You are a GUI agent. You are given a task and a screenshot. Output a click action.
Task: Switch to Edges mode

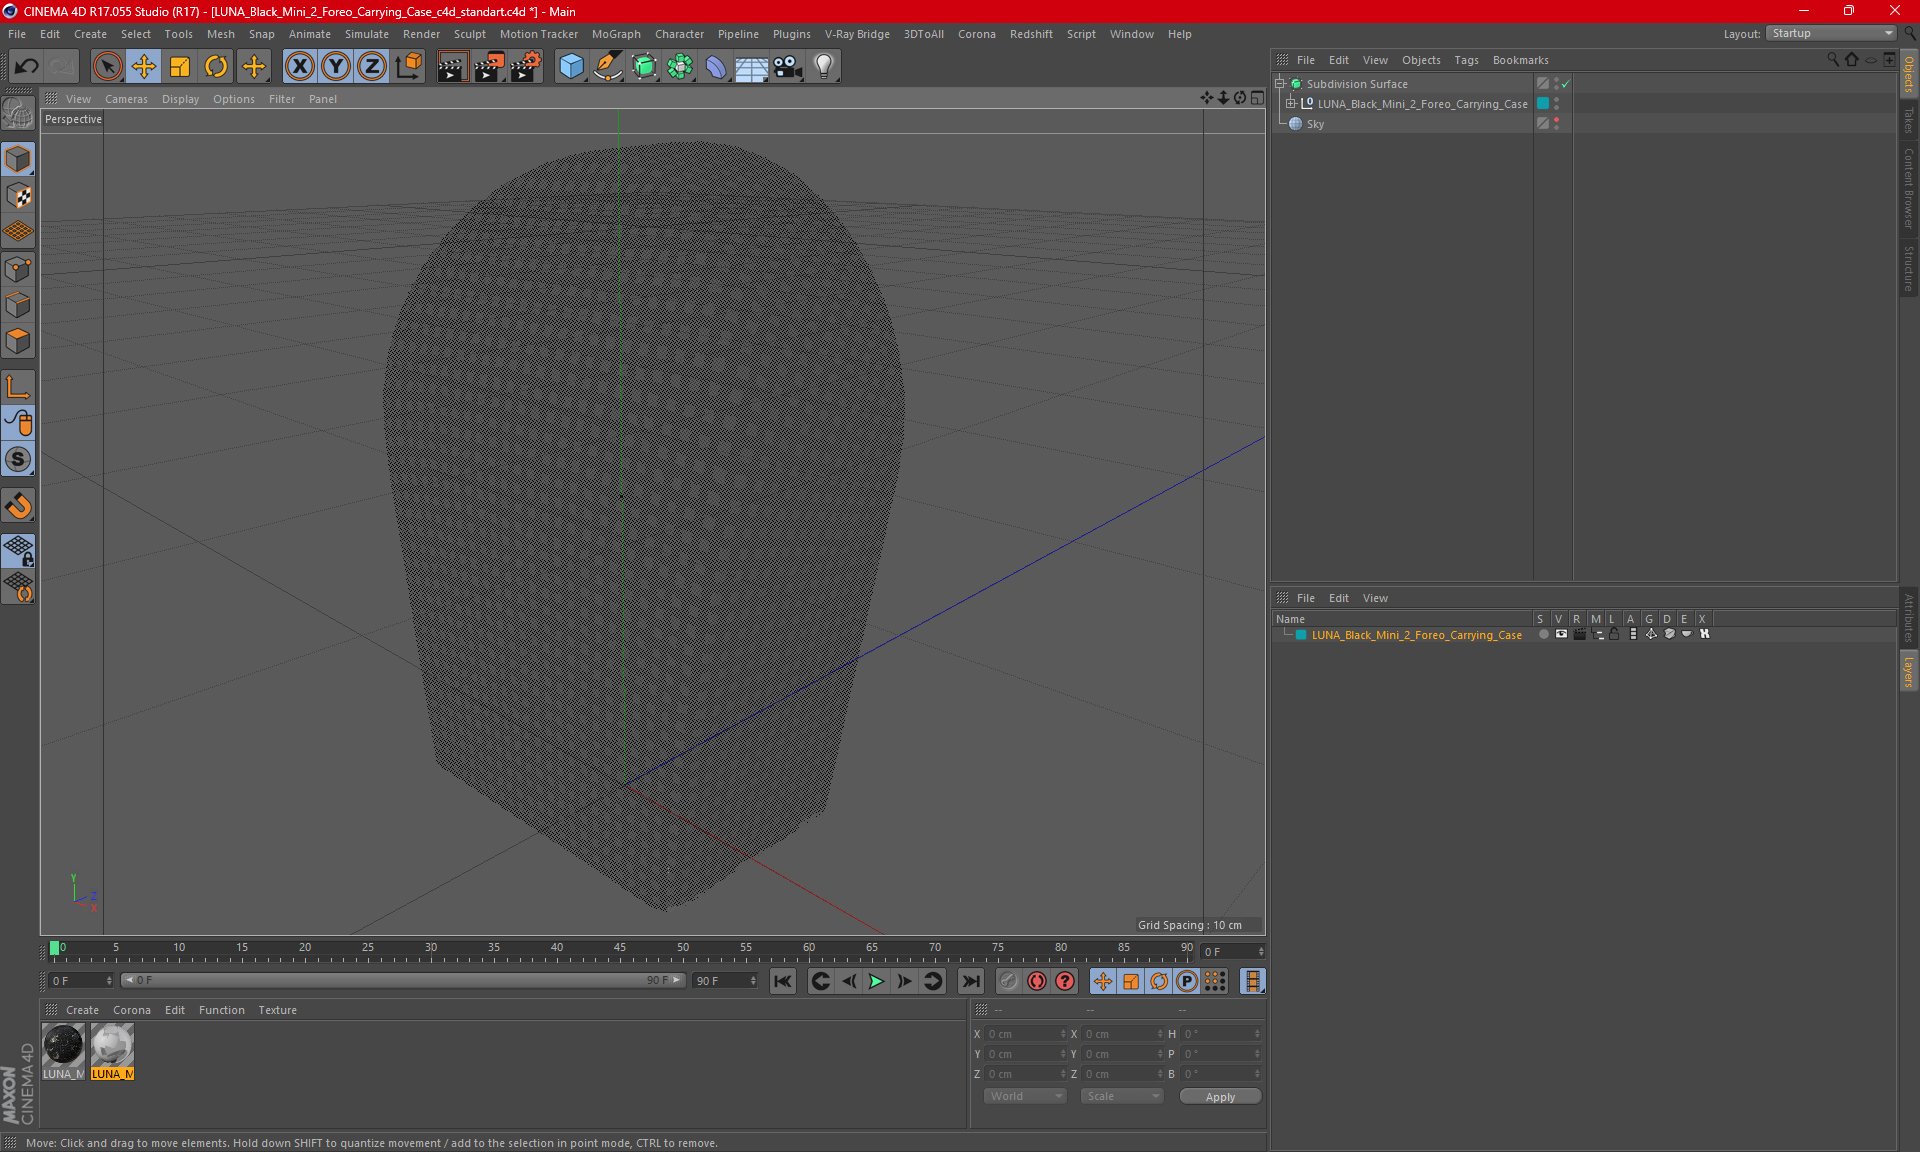tap(18, 305)
